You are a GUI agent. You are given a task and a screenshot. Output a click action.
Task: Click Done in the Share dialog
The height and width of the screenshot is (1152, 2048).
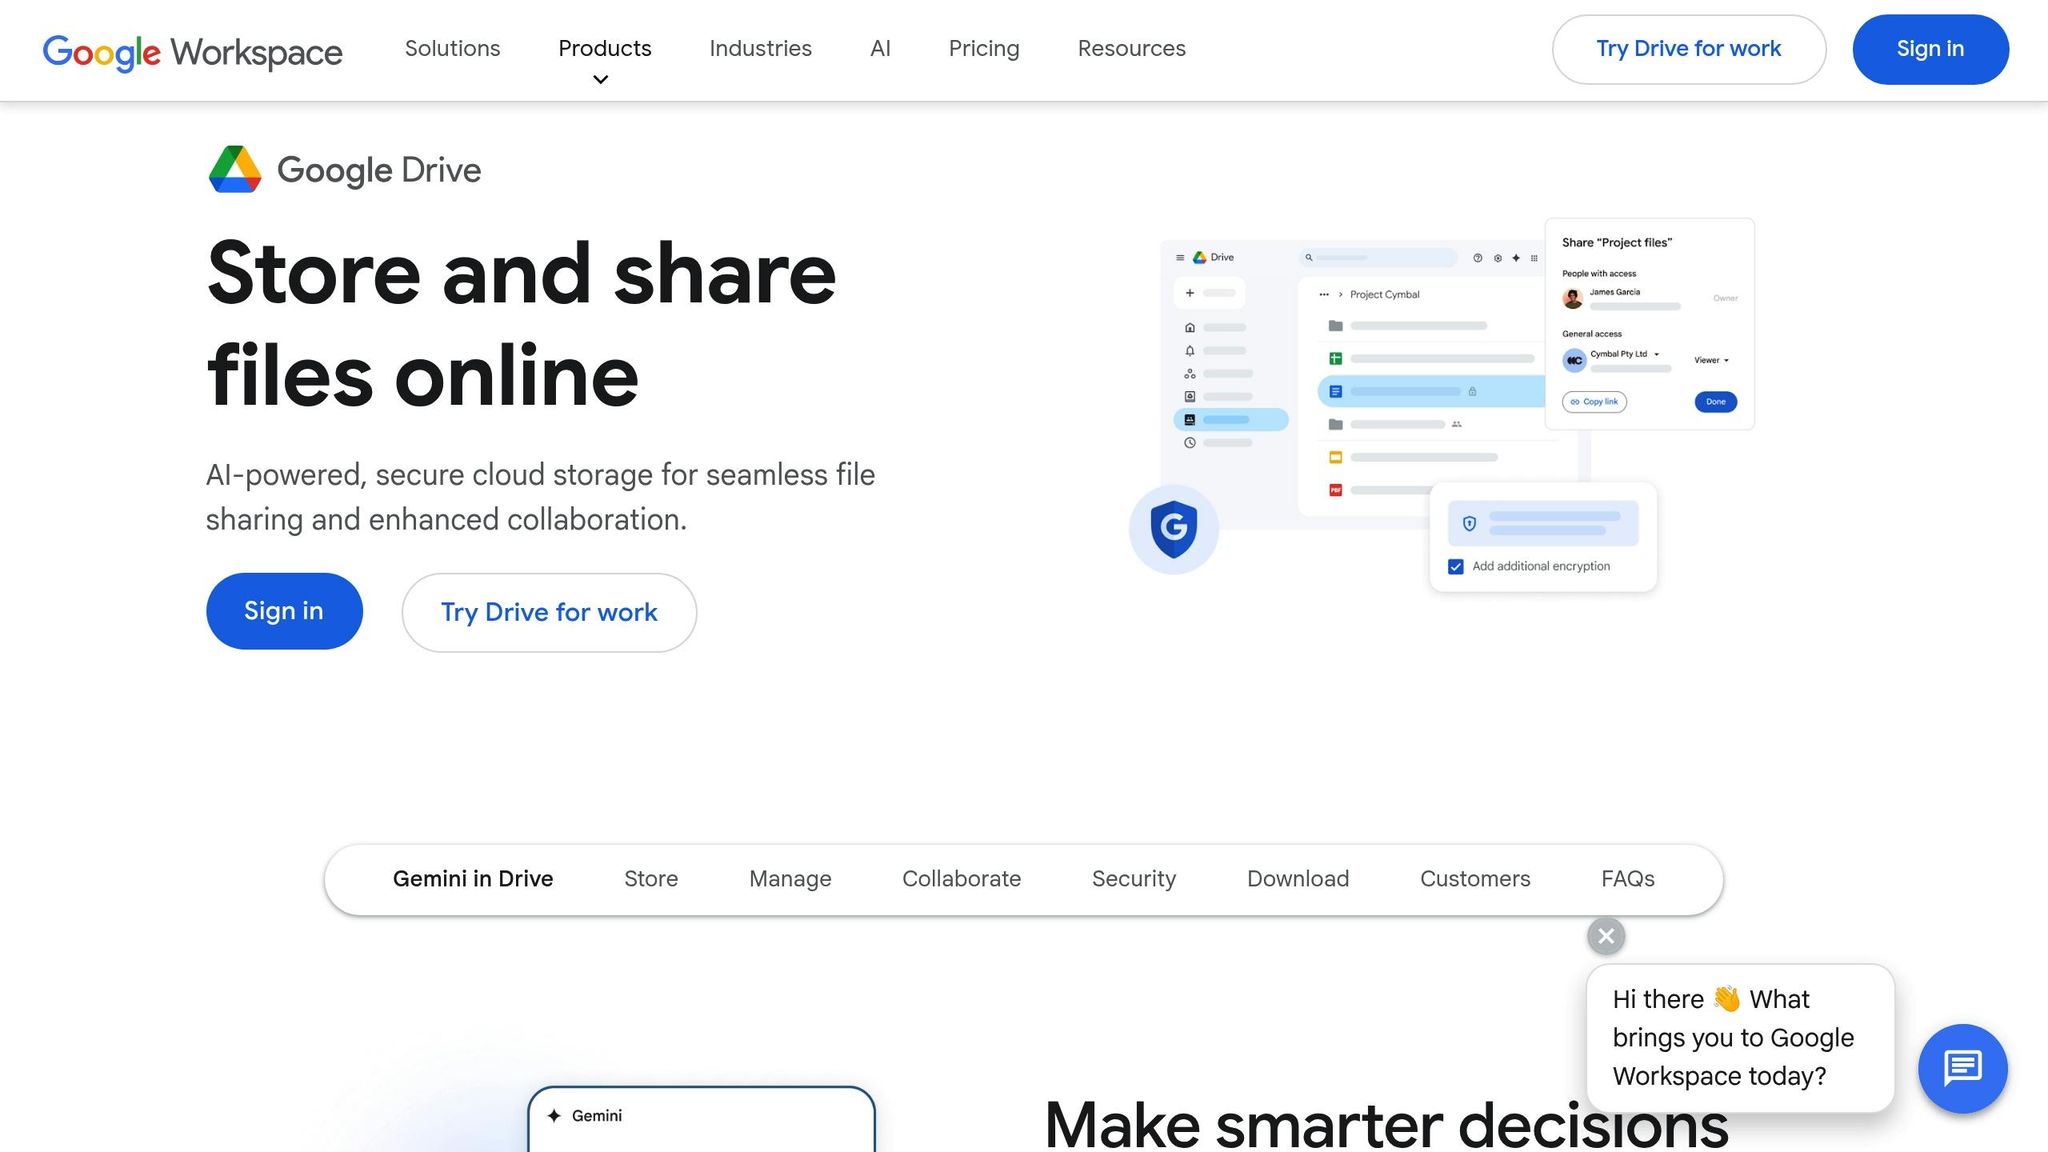[x=1716, y=401]
